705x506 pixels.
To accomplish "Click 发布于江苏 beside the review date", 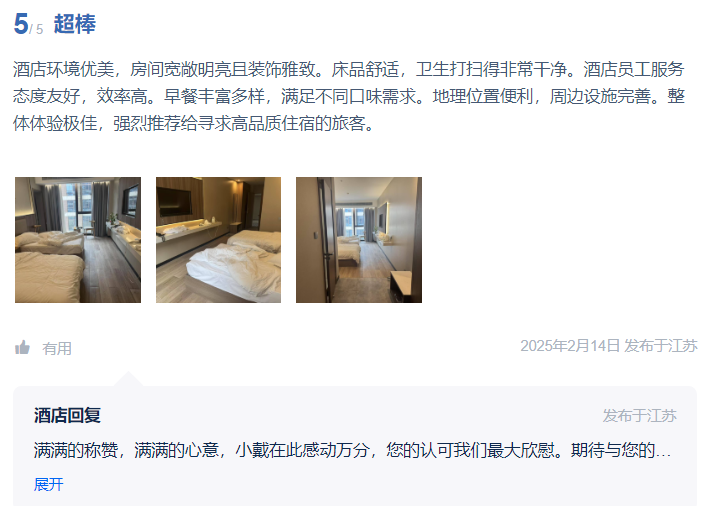I will (660, 346).
